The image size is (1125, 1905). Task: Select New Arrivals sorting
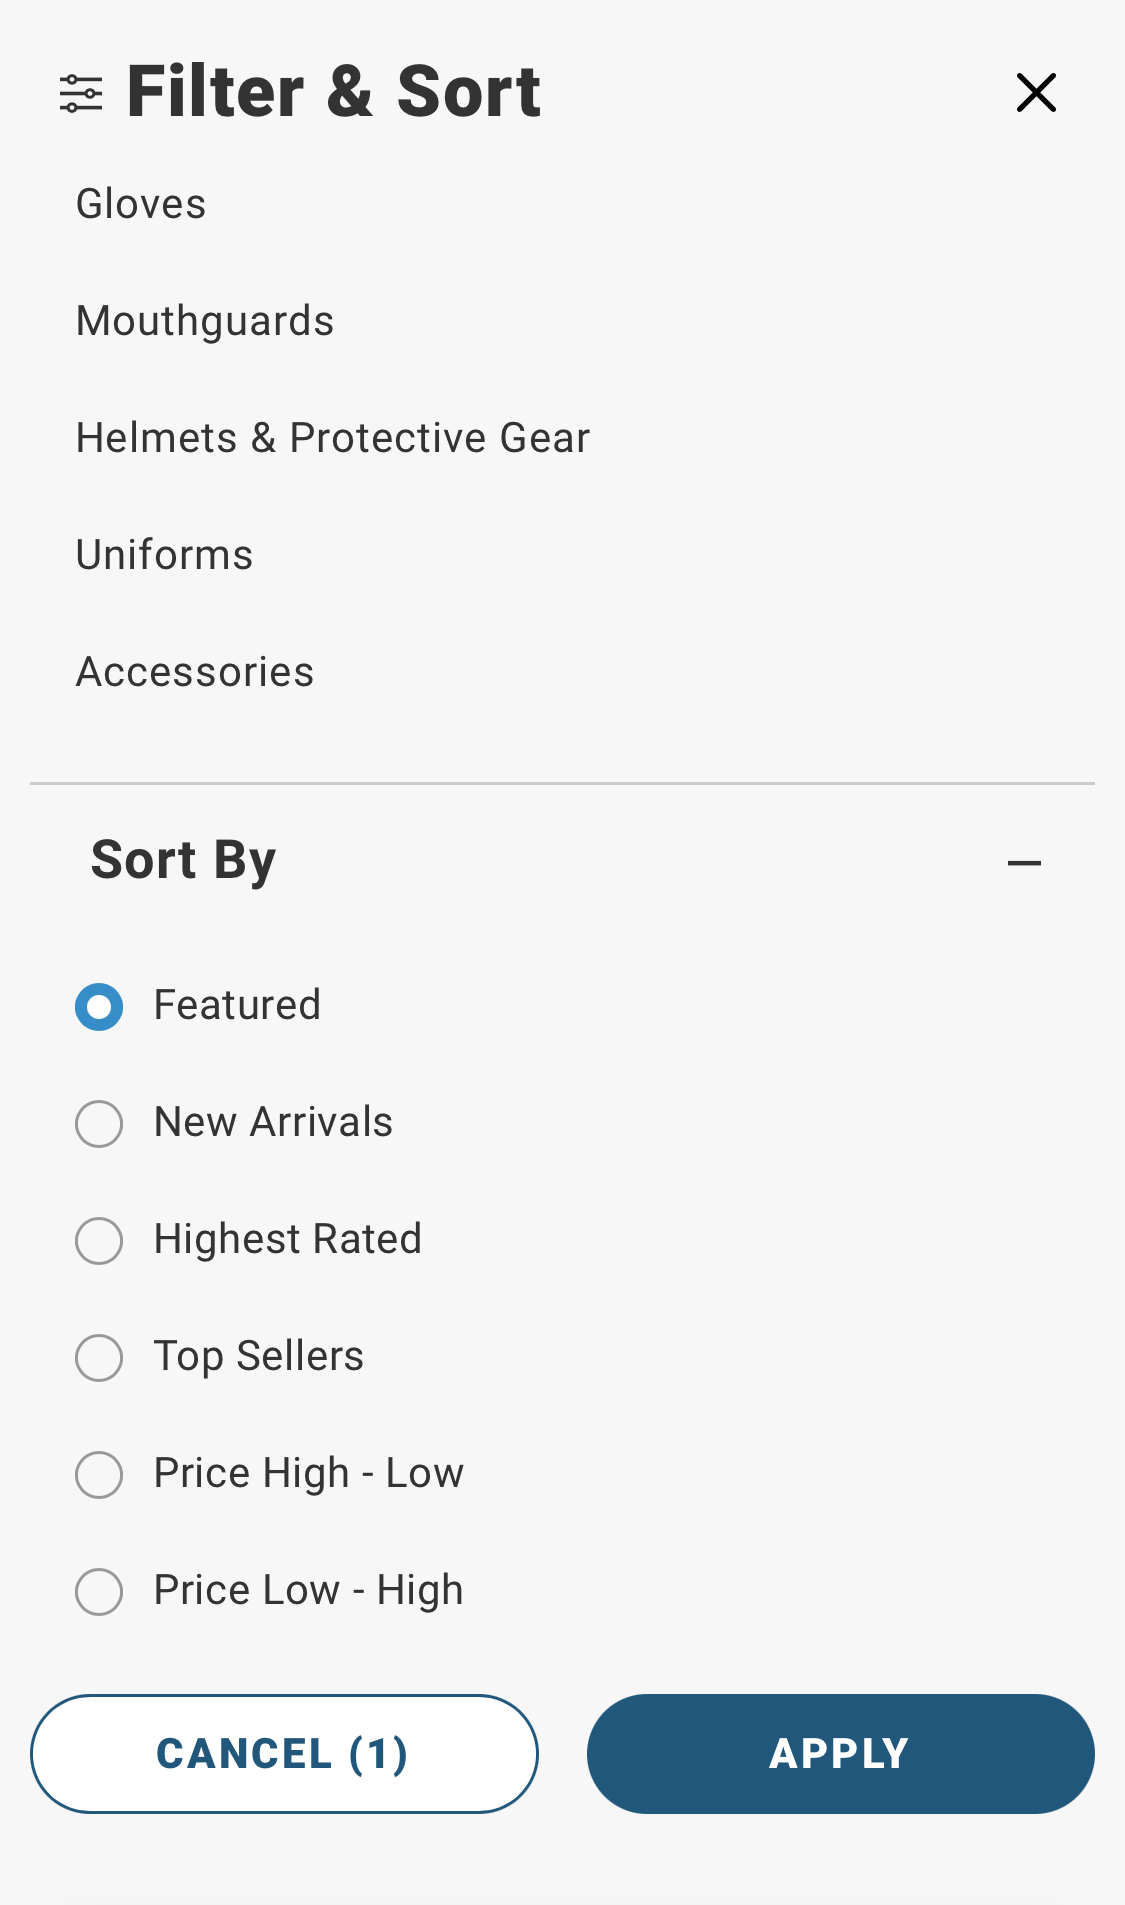coord(98,1124)
